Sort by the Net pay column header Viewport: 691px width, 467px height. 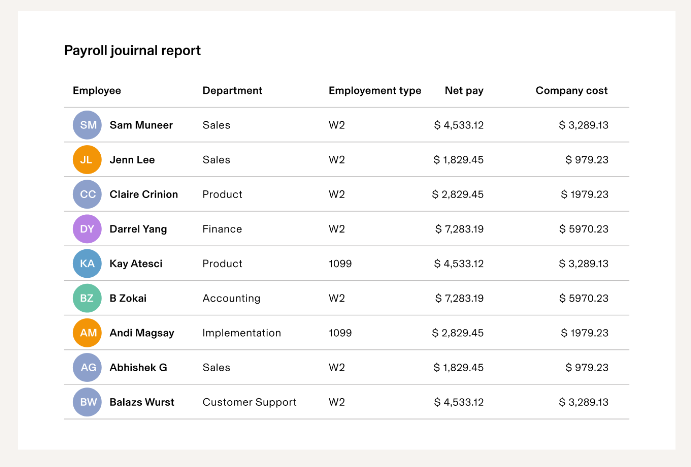pyautogui.click(x=464, y=91)
